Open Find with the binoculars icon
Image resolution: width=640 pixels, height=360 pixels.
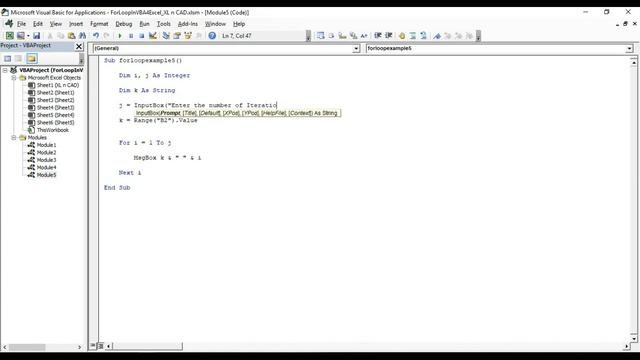(x=82, y=36)
